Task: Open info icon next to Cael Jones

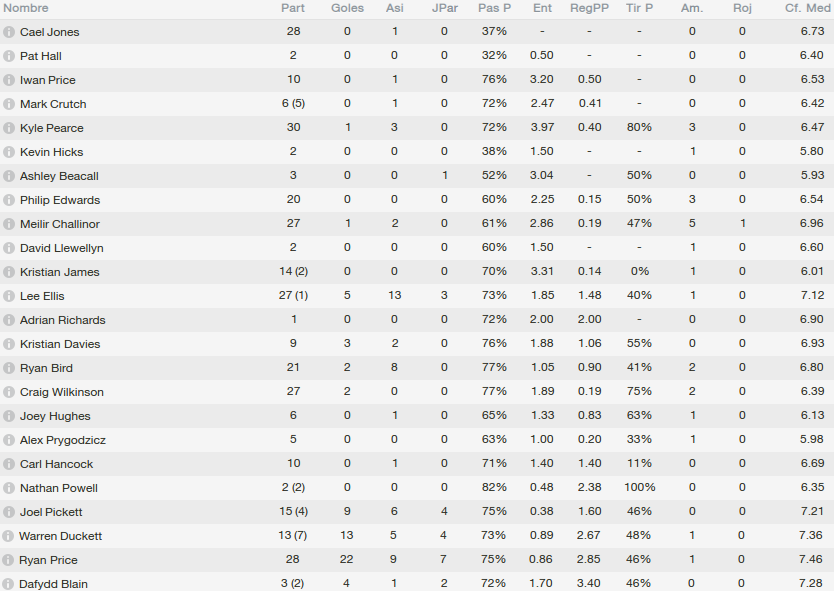Action: click(x=9, y=32)
